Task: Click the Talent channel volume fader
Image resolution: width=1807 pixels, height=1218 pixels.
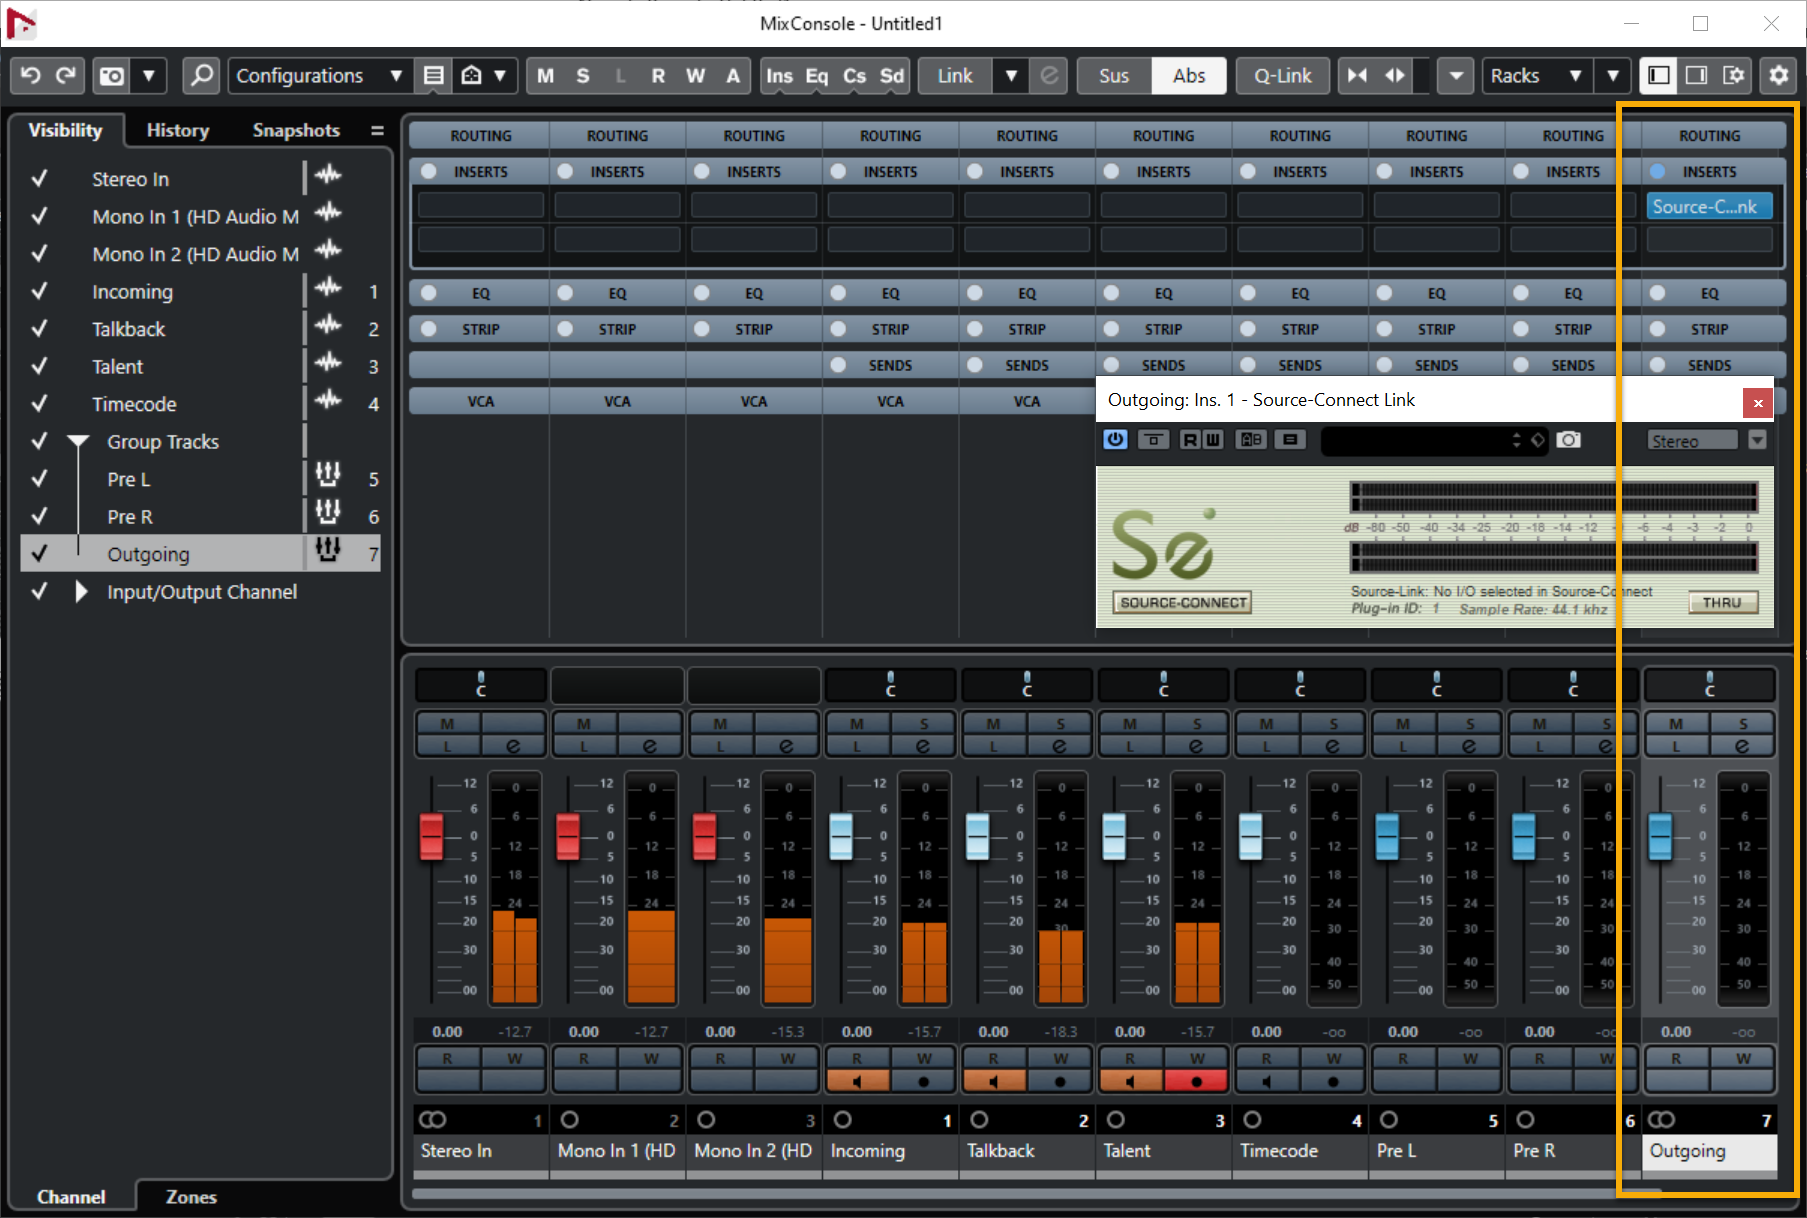Action: coord(1113,836)
